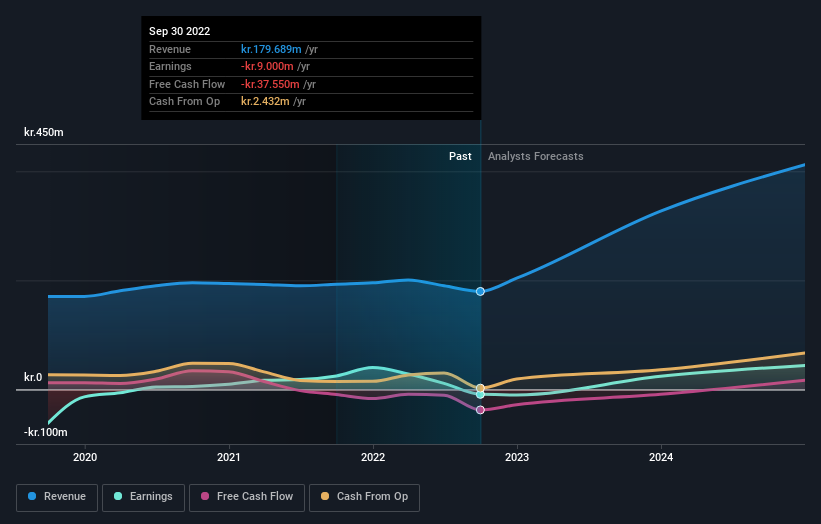This screenshot has height=524, width=821.
Task: Click the 2022 x-axis label
Action: [373, 457]
